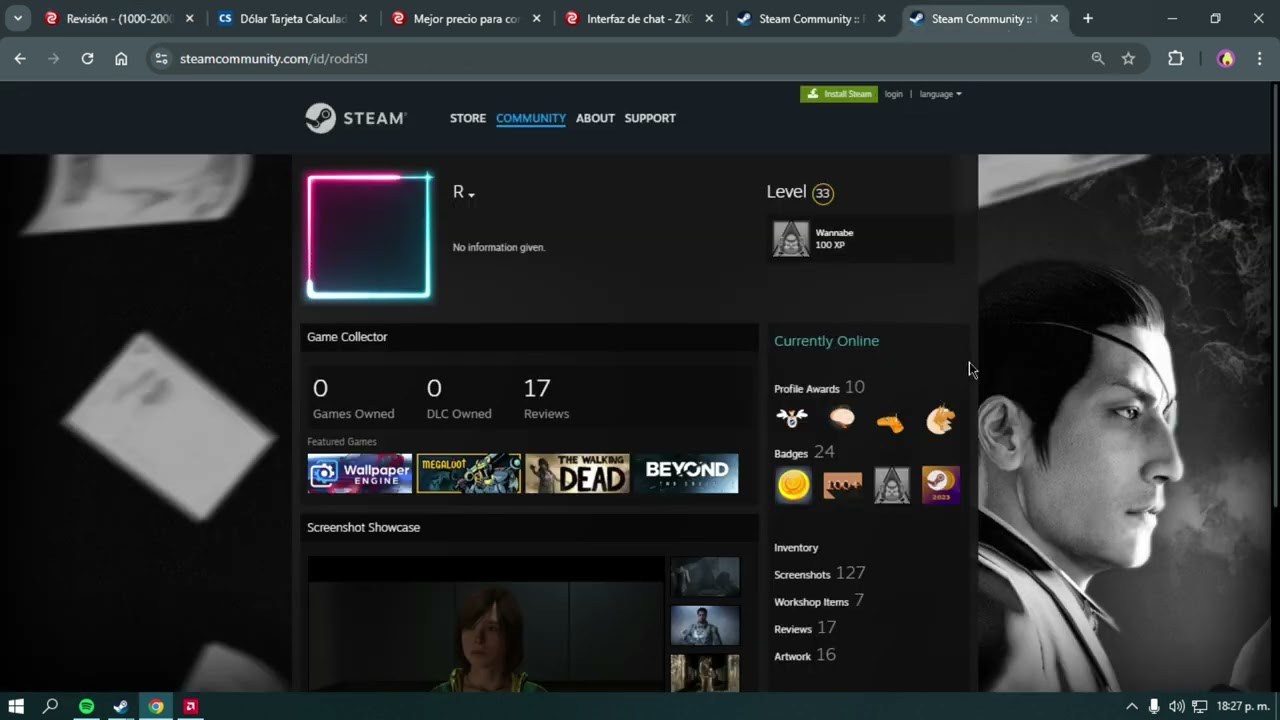Expand the profile name R dropdown arrow

471,194
